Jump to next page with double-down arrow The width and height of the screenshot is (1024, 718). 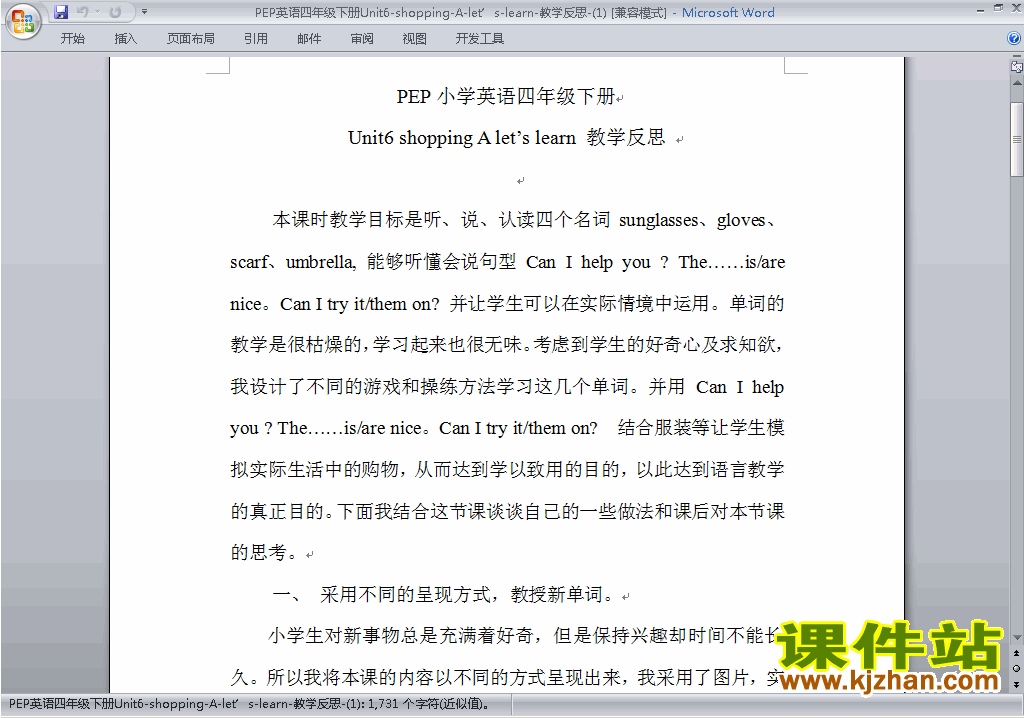coord(1016,684)
